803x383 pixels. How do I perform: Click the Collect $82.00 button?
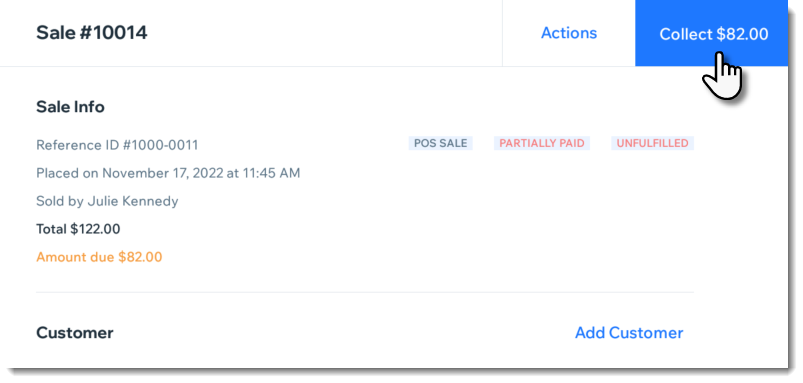pos(712,33)
